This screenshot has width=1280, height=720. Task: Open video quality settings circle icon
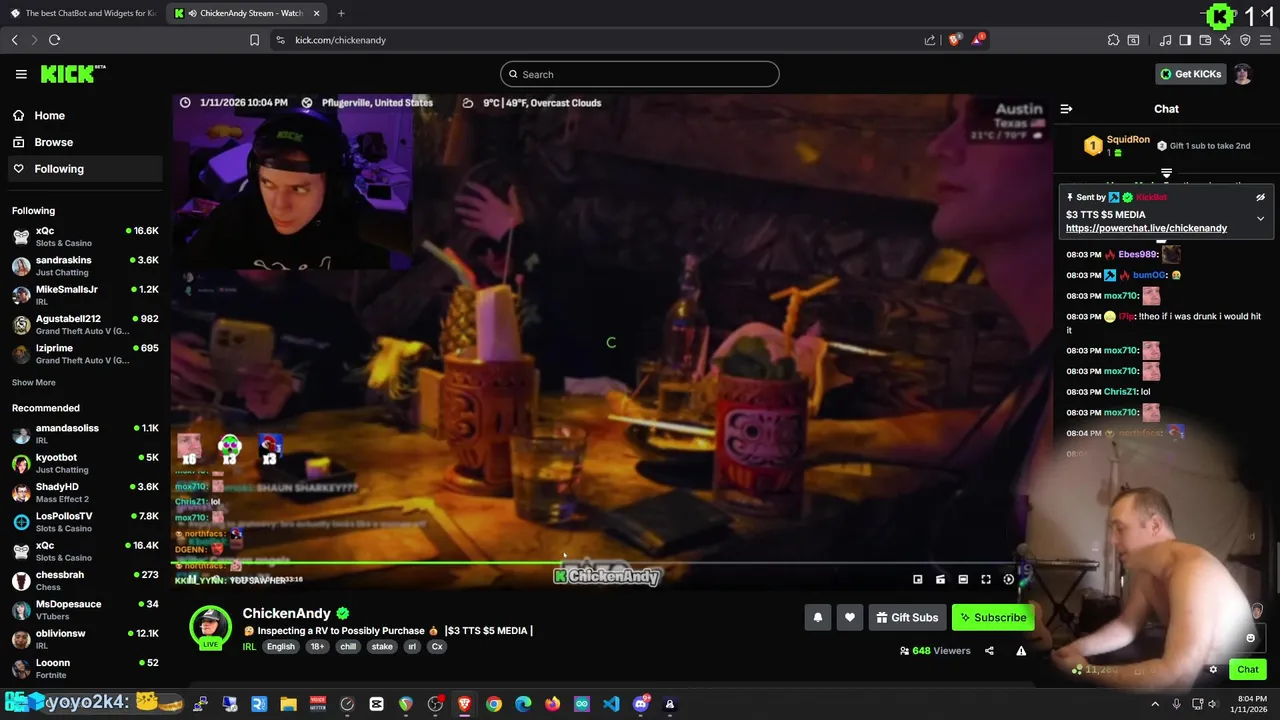[1008, 579]
